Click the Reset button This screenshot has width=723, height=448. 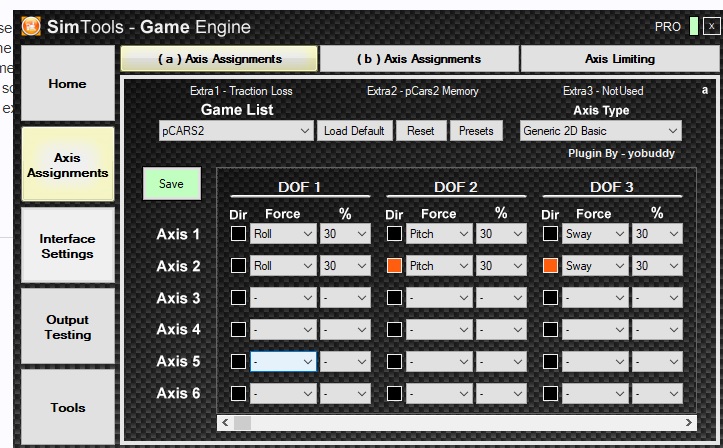421,131
